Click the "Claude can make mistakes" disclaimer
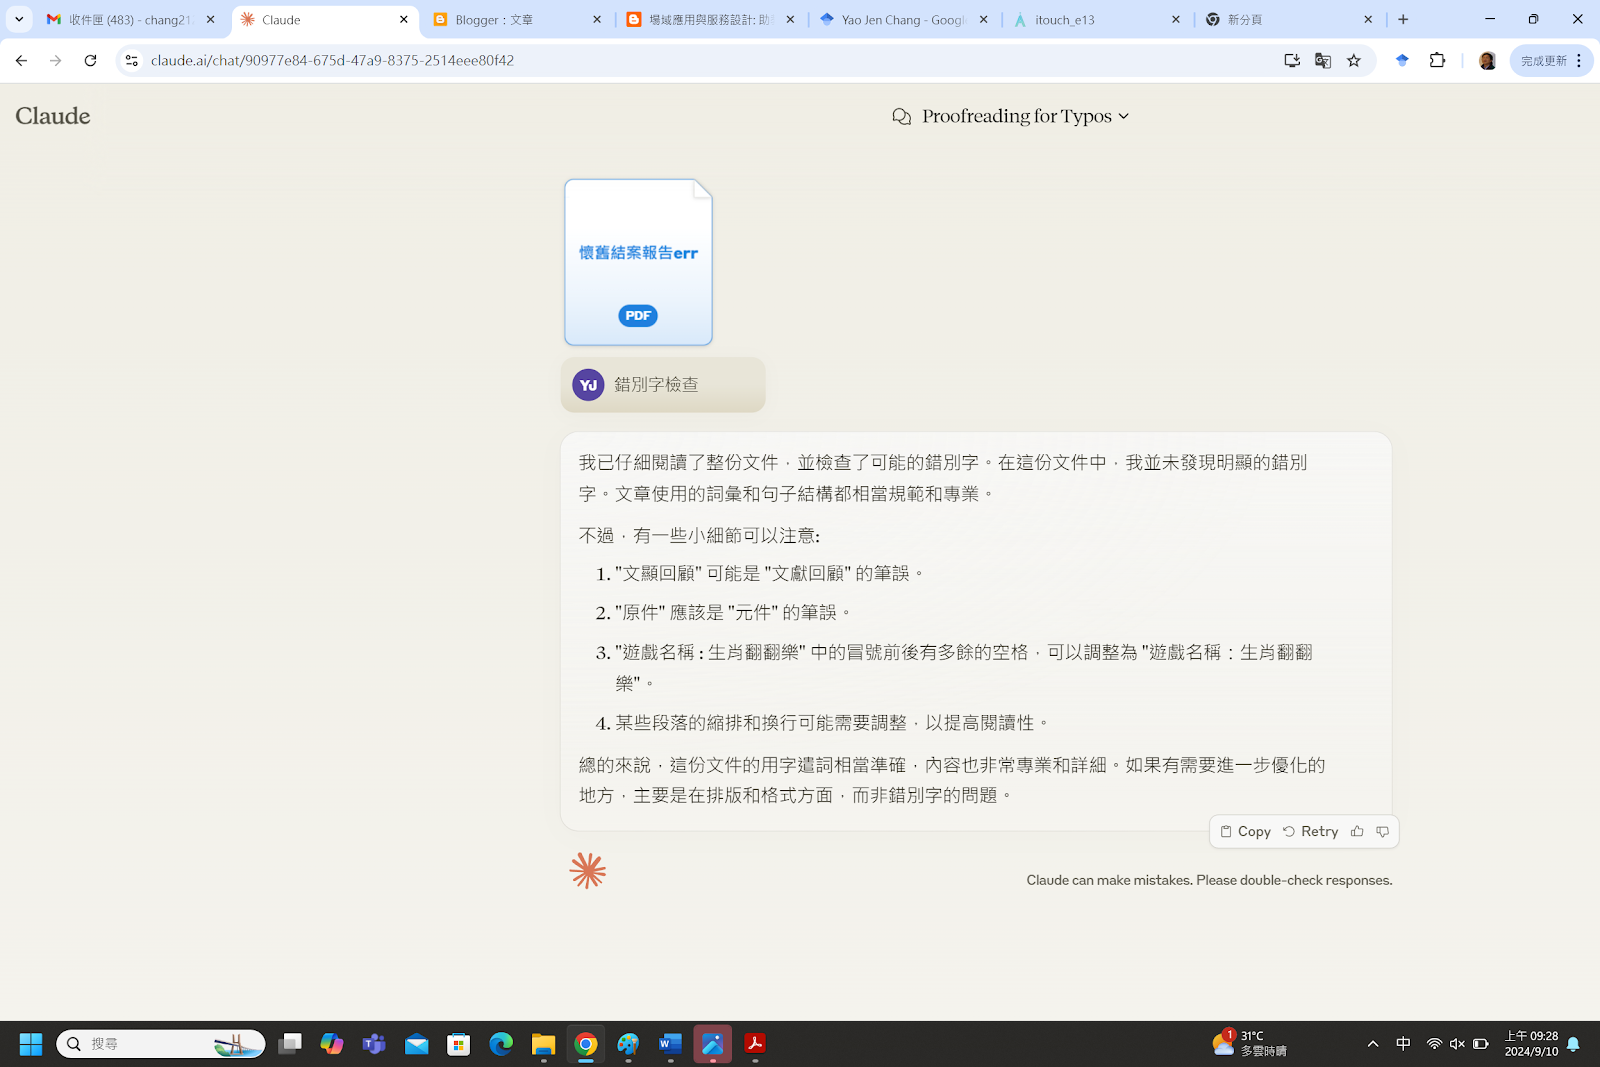Viewport: 1600px width, 1067px height. (1209, 880)
